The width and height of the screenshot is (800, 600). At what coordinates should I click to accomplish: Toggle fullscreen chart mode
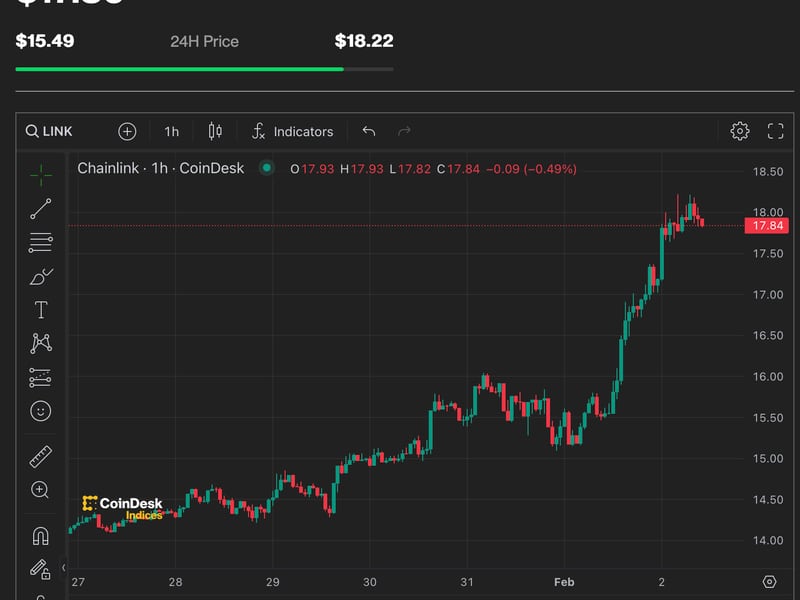pyautogui.click(x=775, y=131)
